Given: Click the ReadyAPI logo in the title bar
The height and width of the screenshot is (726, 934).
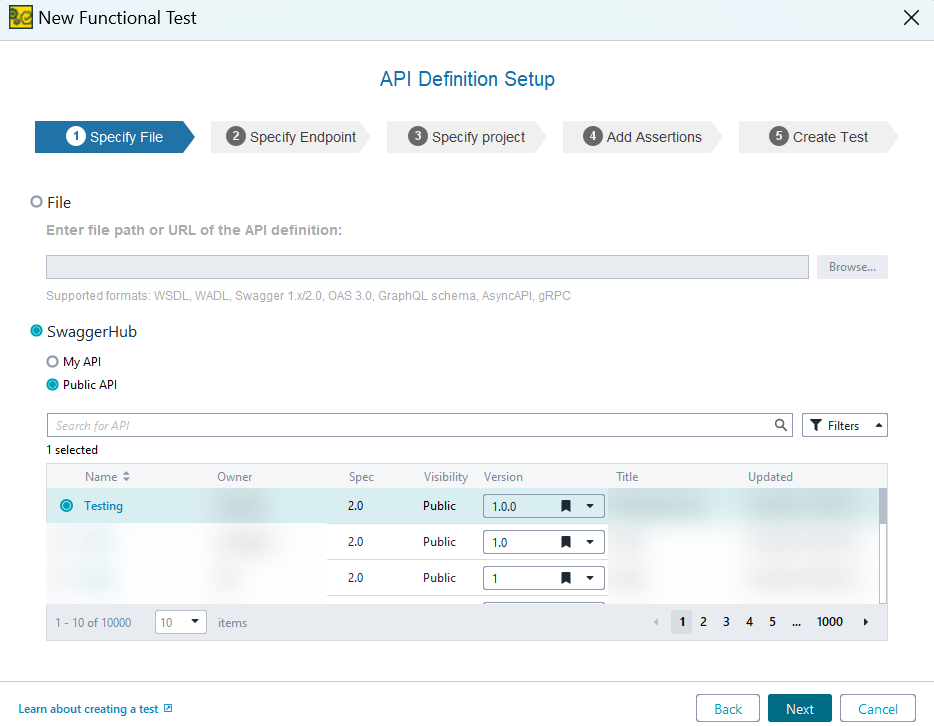Looking at the screenshot, I should (20, 17).
